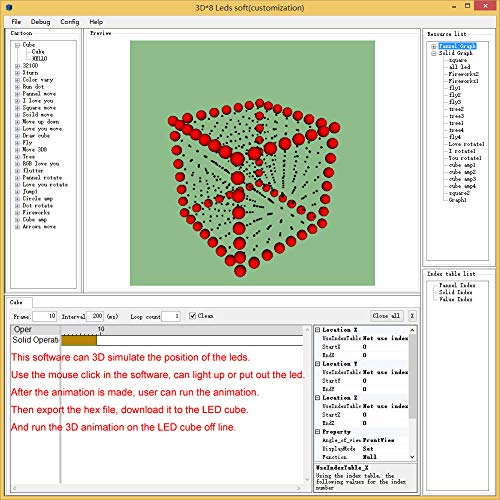Image resolution: width=500 pixels, height=500 pixels.
Task: Expand the I love you cartoon node
Action: click(17, 101)
